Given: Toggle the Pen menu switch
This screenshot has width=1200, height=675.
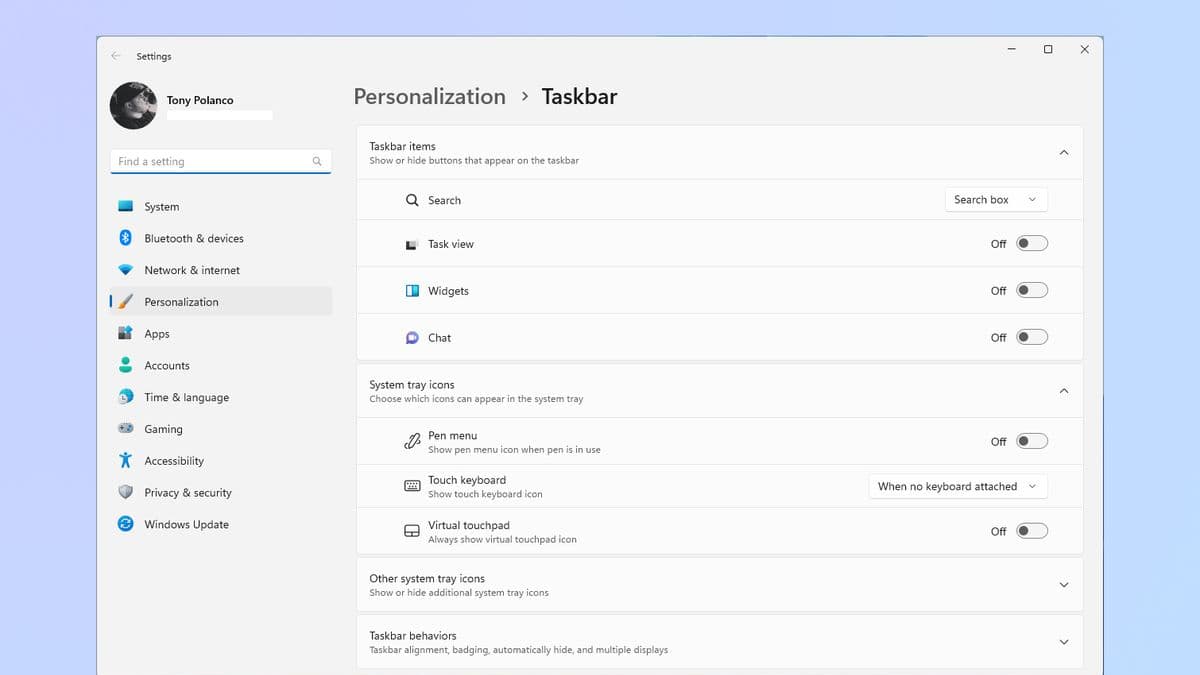Looking at the screenshot, I should point(1031,441).
